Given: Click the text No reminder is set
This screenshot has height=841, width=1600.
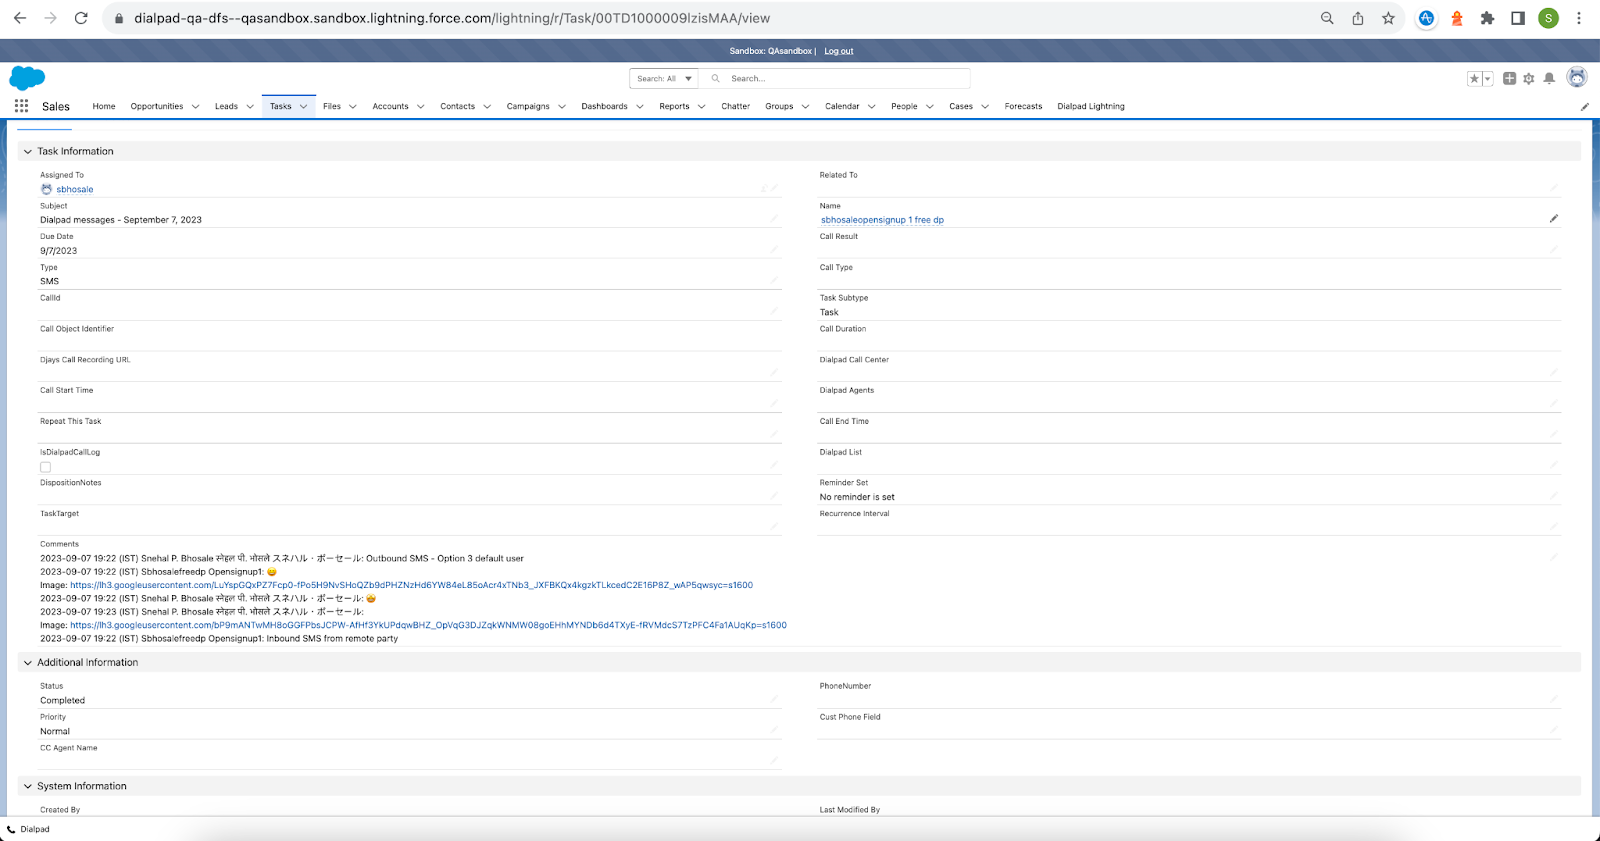Looking at the screenshot, I should pyautogui.click(x=857, y=497).
